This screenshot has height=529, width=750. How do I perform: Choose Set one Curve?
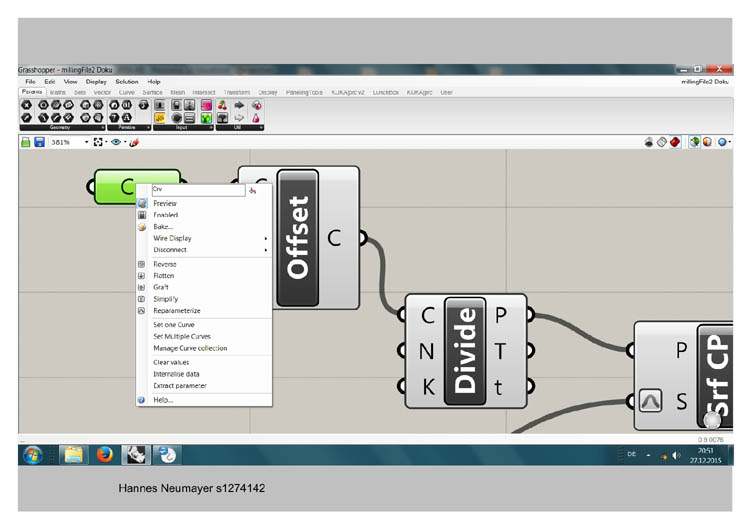(x=204, y=325)
